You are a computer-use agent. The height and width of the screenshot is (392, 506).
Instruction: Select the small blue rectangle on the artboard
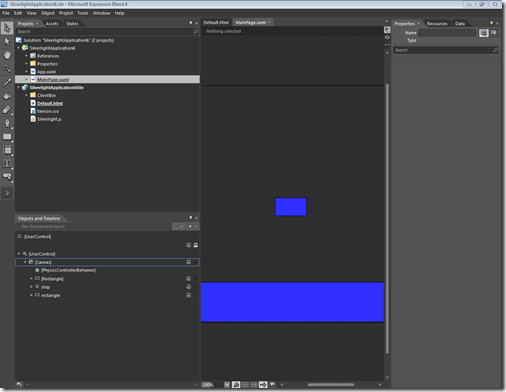point(291,207)
